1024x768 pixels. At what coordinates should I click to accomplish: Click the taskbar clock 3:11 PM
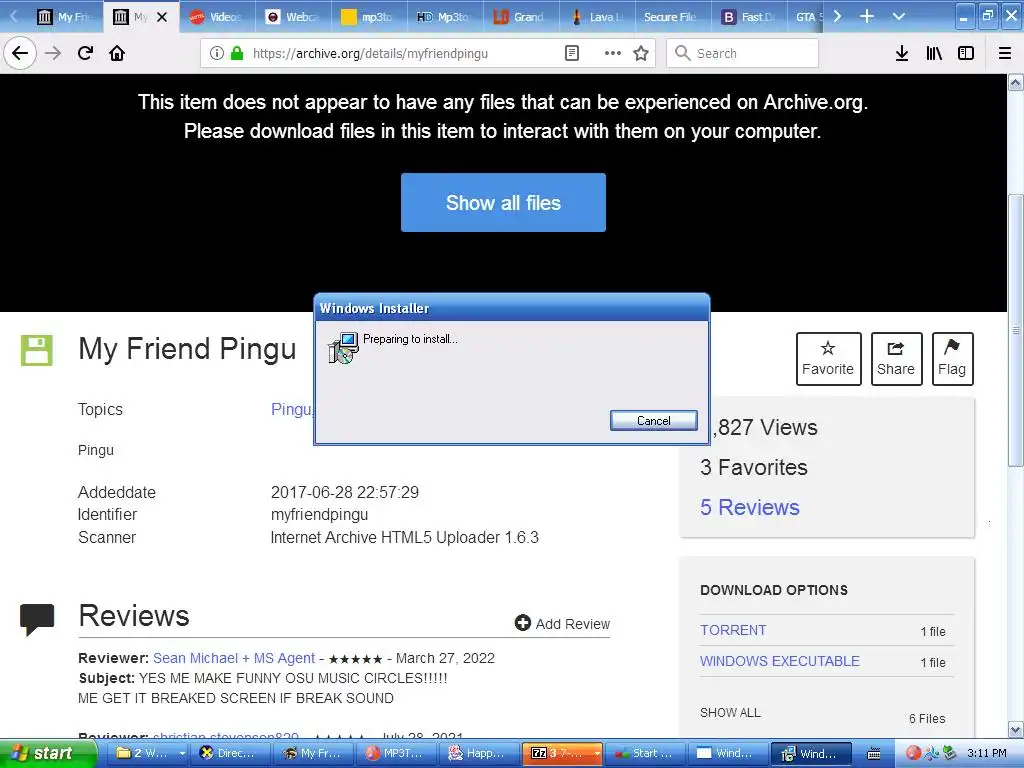pyautogui.click(x=986, y=753)
